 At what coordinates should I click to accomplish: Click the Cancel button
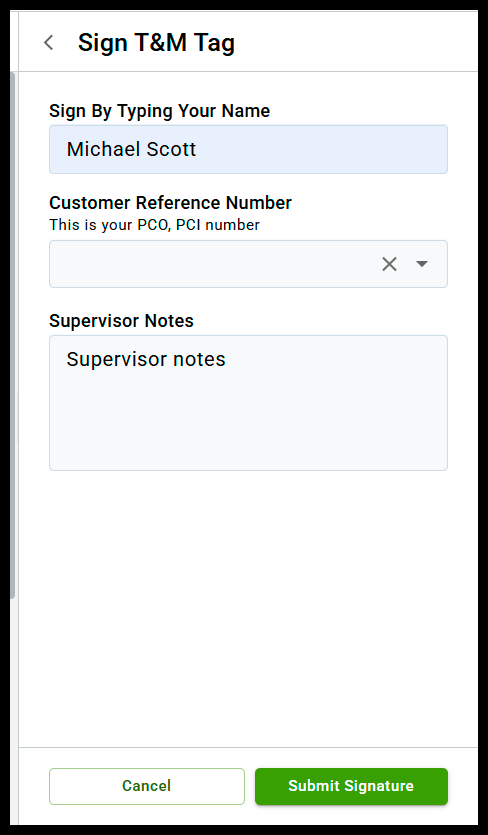(147, 786)
